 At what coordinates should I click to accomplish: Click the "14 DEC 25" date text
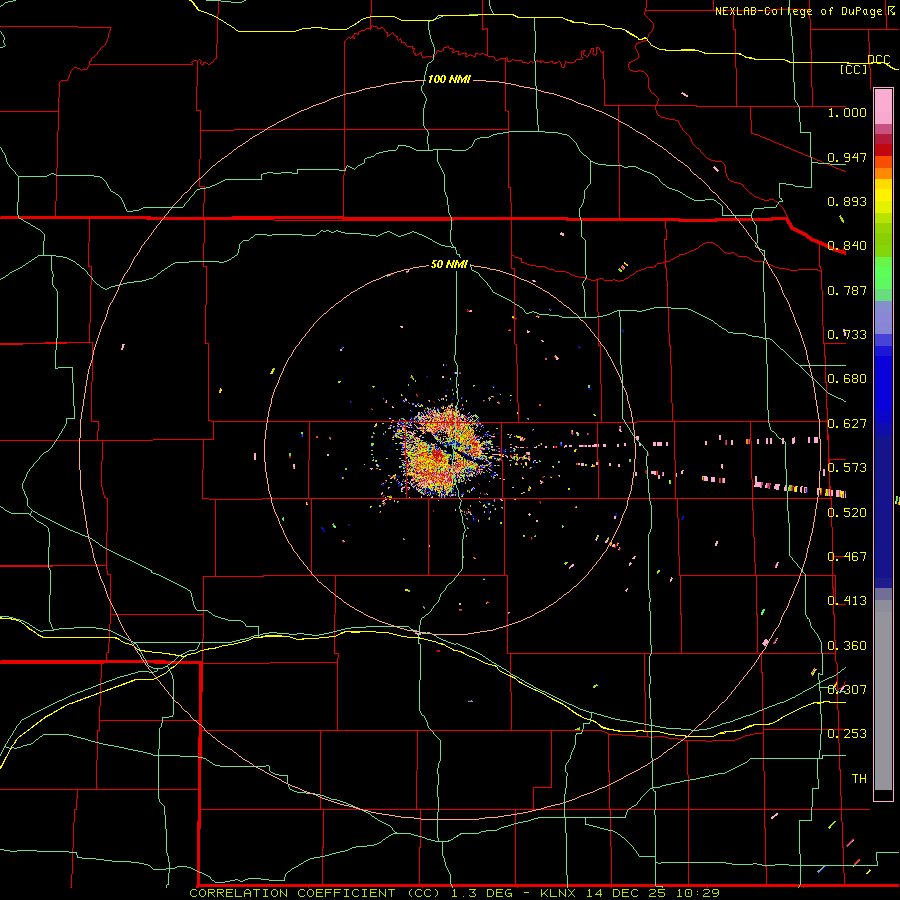click(x=626, y=893)
